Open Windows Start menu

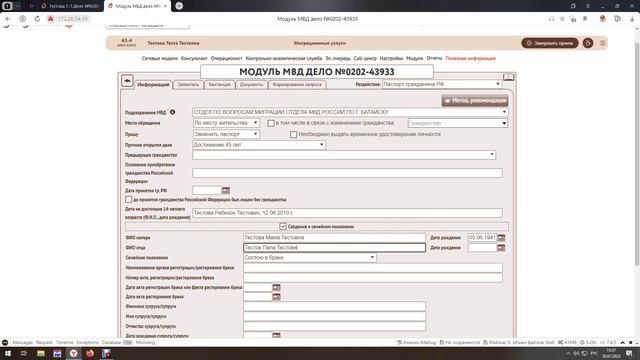(7, 353)
